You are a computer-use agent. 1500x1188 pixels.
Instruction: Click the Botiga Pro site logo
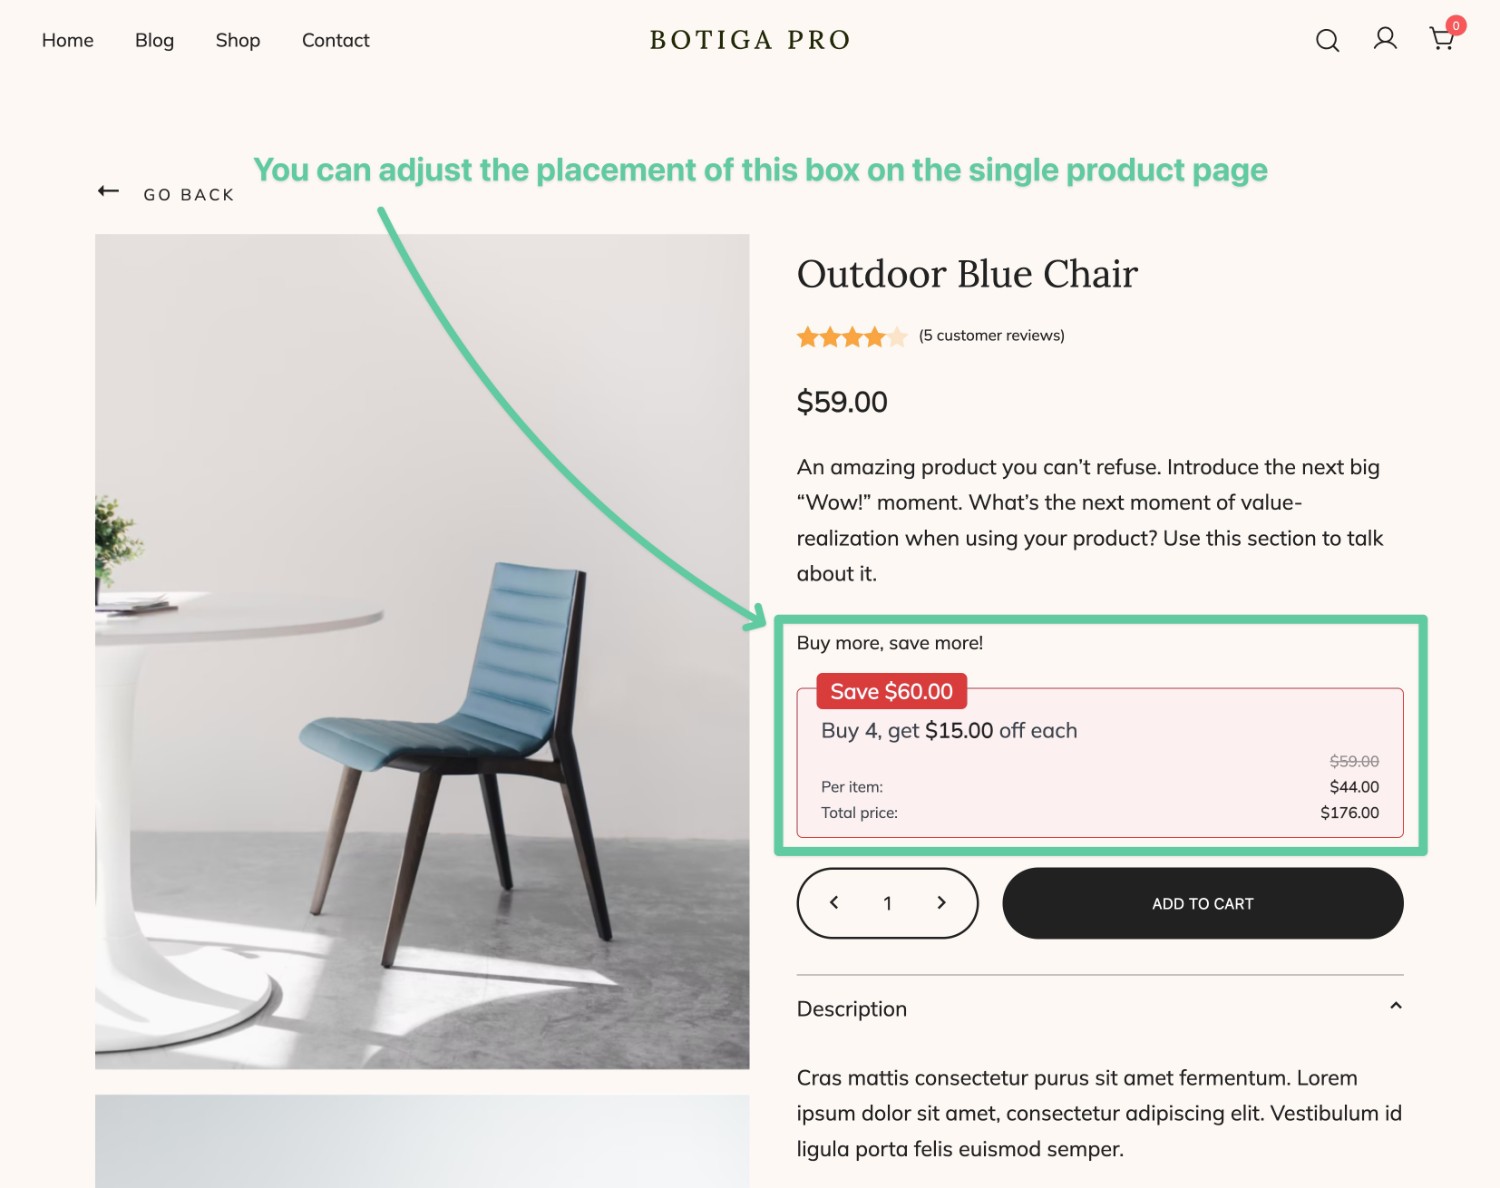(750, 40)
